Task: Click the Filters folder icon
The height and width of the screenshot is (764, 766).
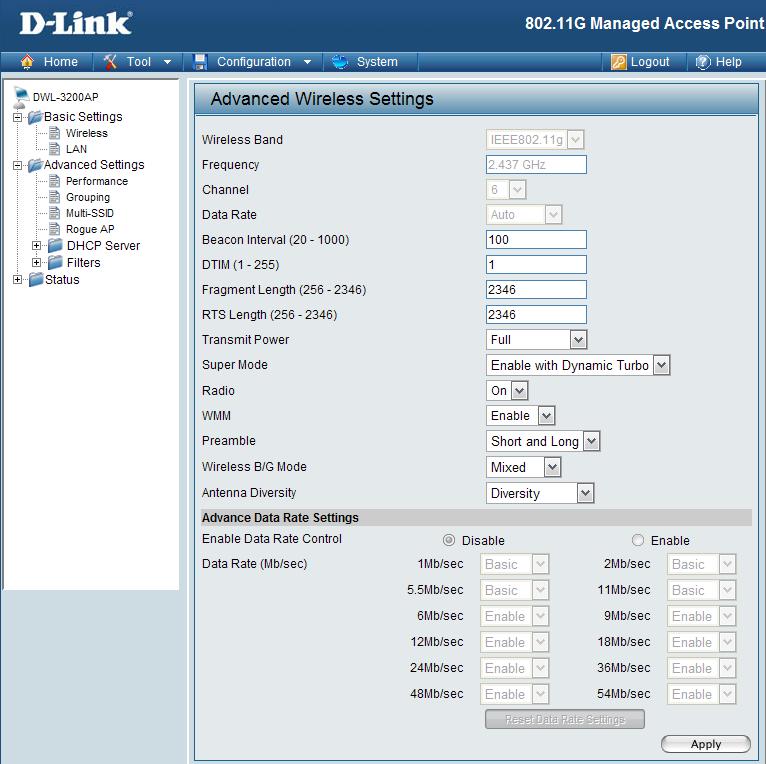Action: pos(55,262)
